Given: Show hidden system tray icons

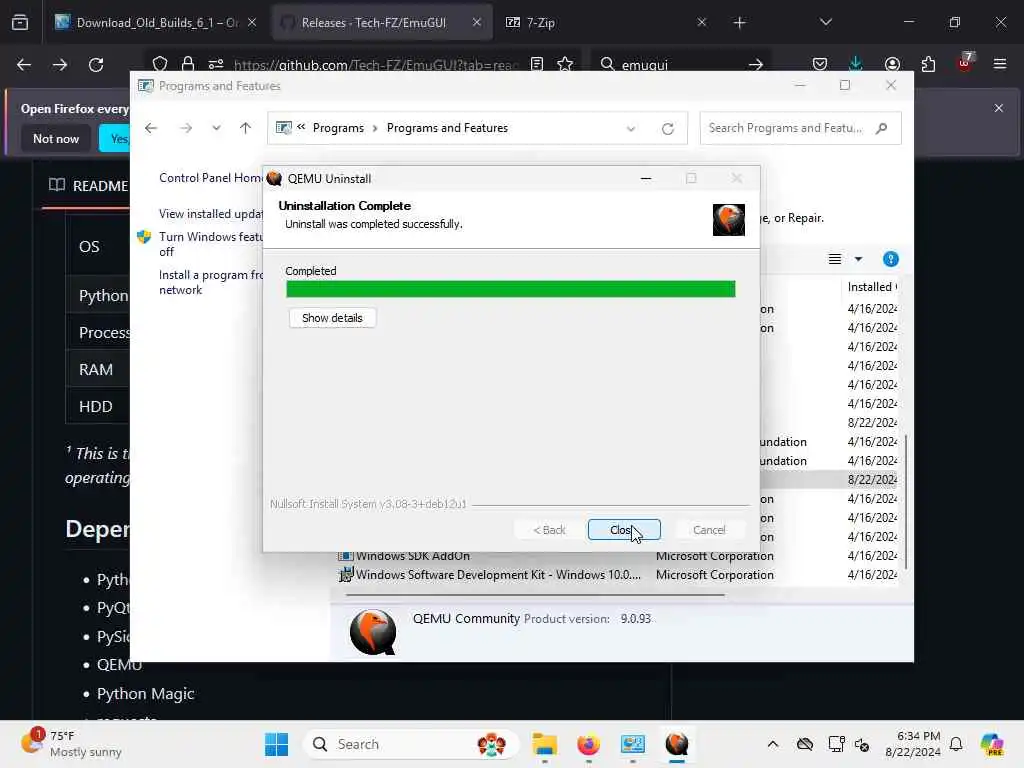Looking at the screenshot, I should click(773, 744).
